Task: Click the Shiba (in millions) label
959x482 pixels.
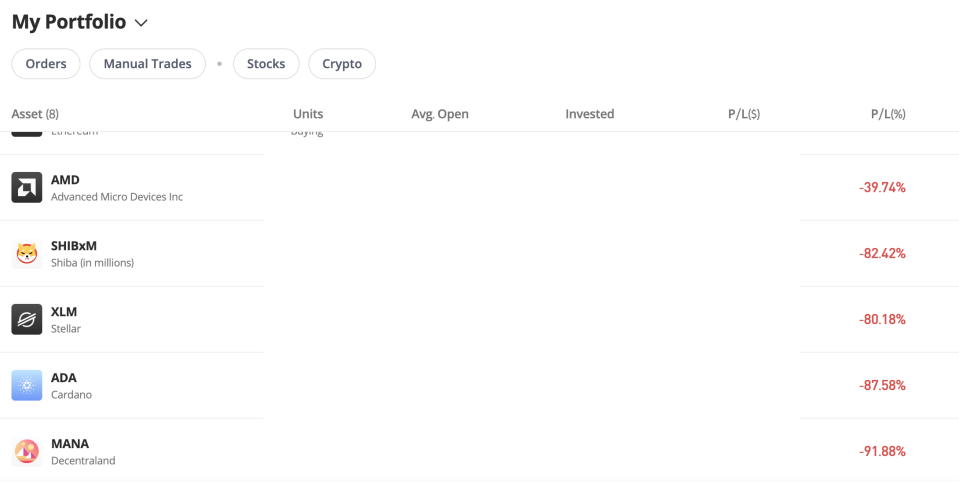Action: point(92,263)
